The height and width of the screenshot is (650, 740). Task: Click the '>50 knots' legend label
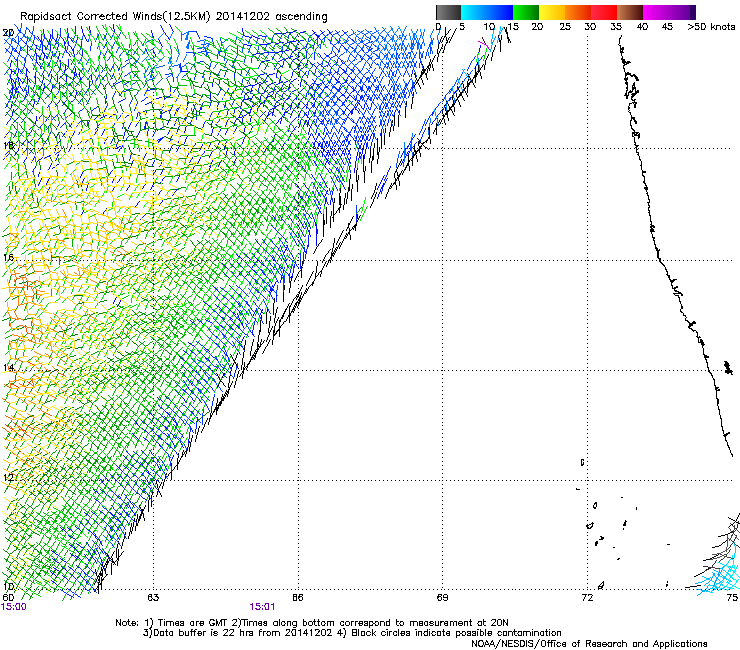pos(711,26)
